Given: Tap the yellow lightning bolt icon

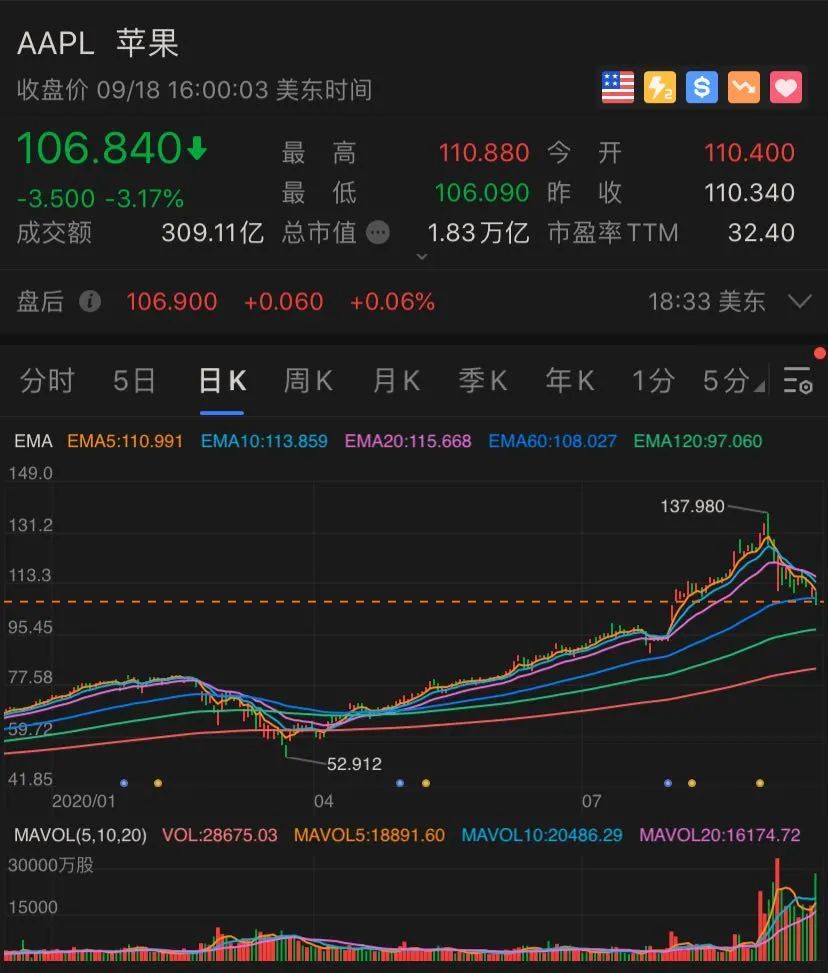Looking at the screenshot, I should [x=659, y=87].
